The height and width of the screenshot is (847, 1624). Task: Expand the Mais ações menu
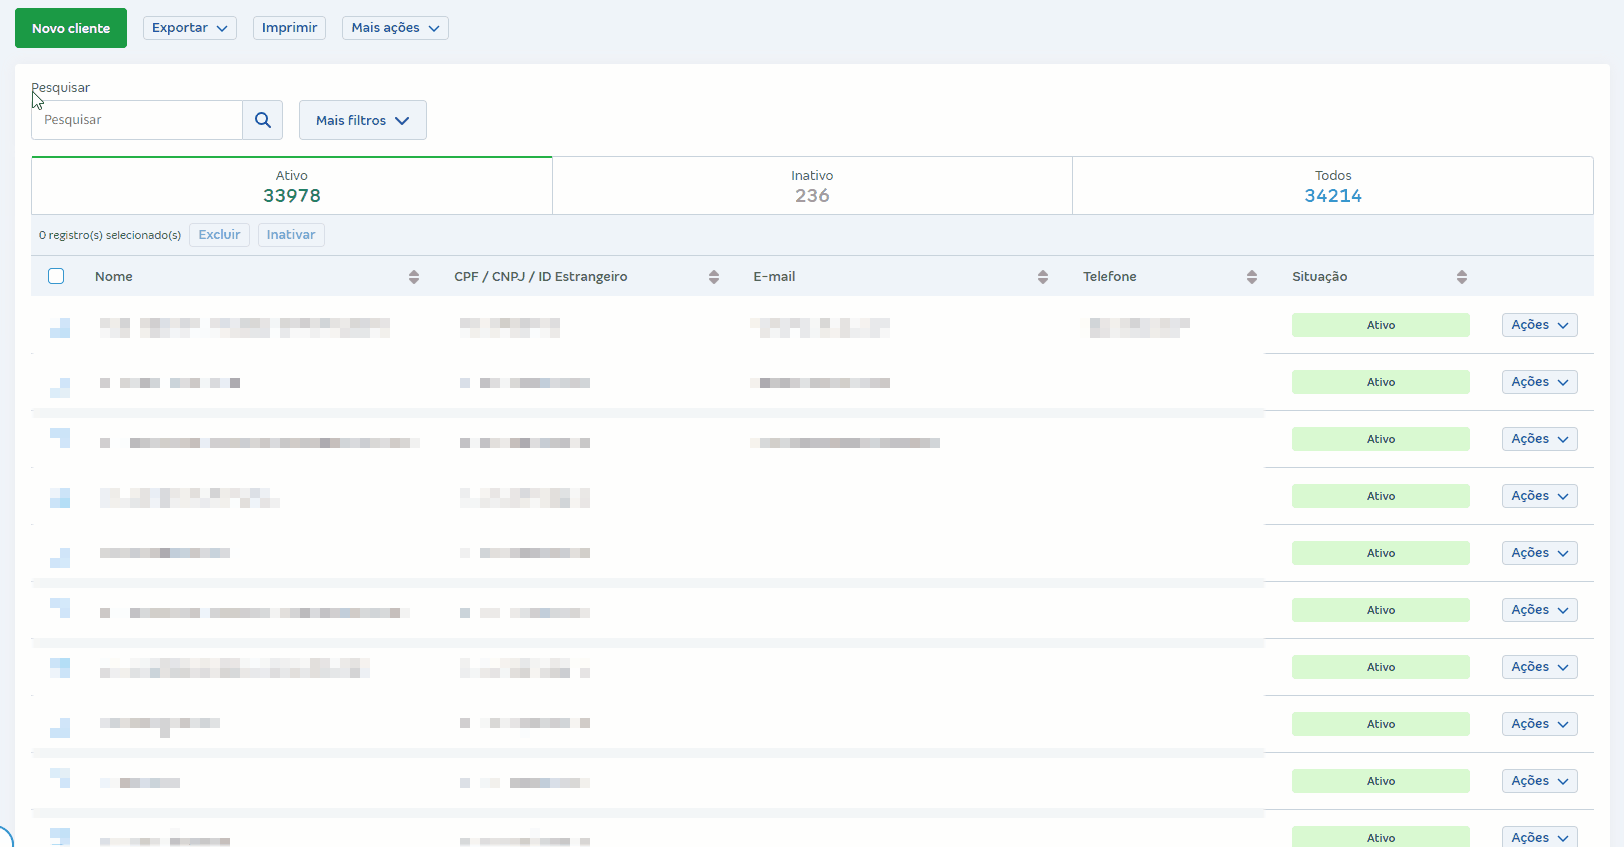click(395, 28)
